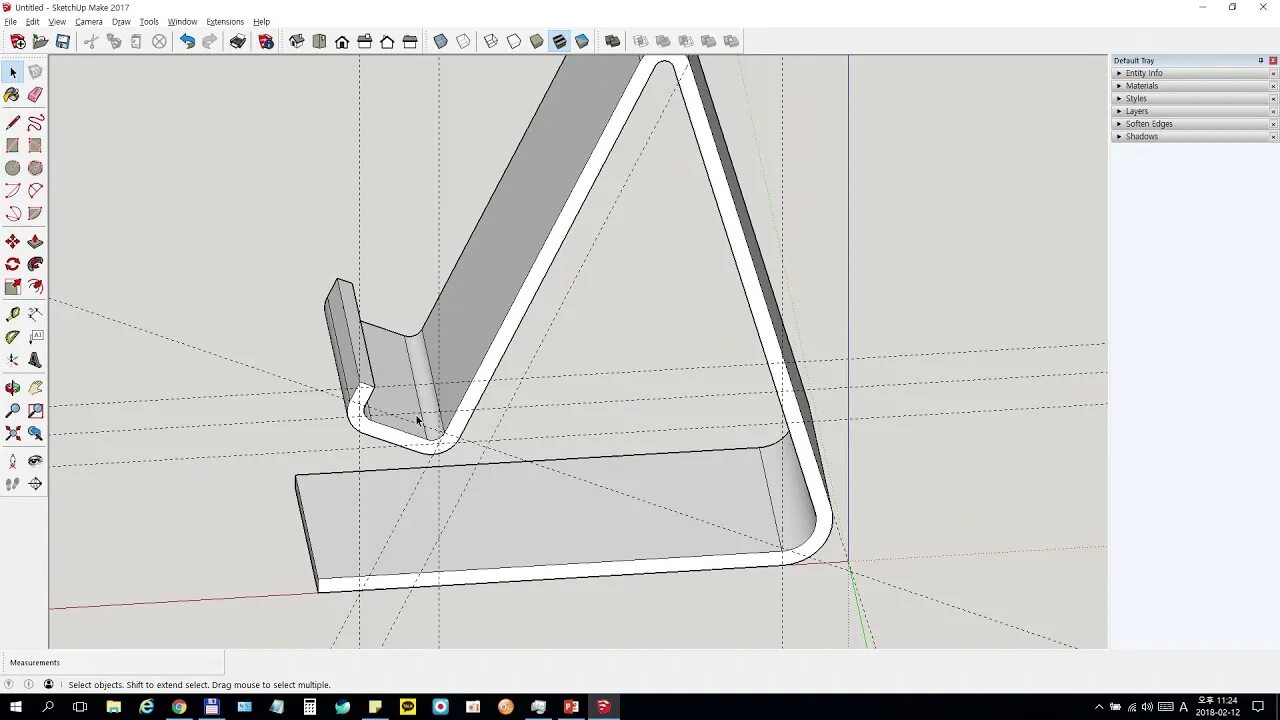Switch to Front view house icon
This screenshot has width=1280, height=720.
342,41
